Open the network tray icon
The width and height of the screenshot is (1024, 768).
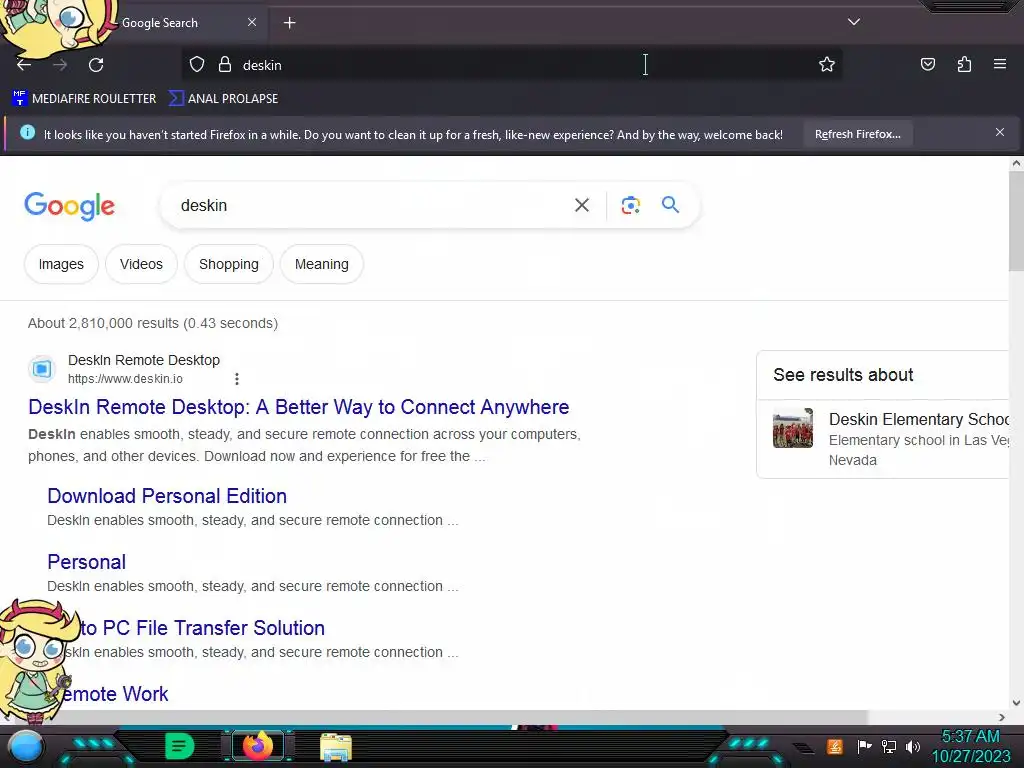point(888,746)
